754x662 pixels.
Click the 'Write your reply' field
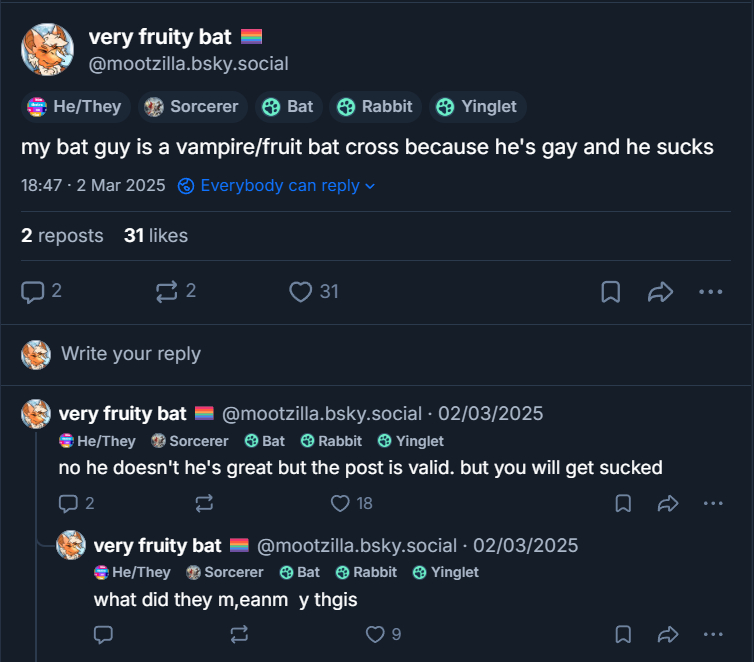click(x=130, y=354)
